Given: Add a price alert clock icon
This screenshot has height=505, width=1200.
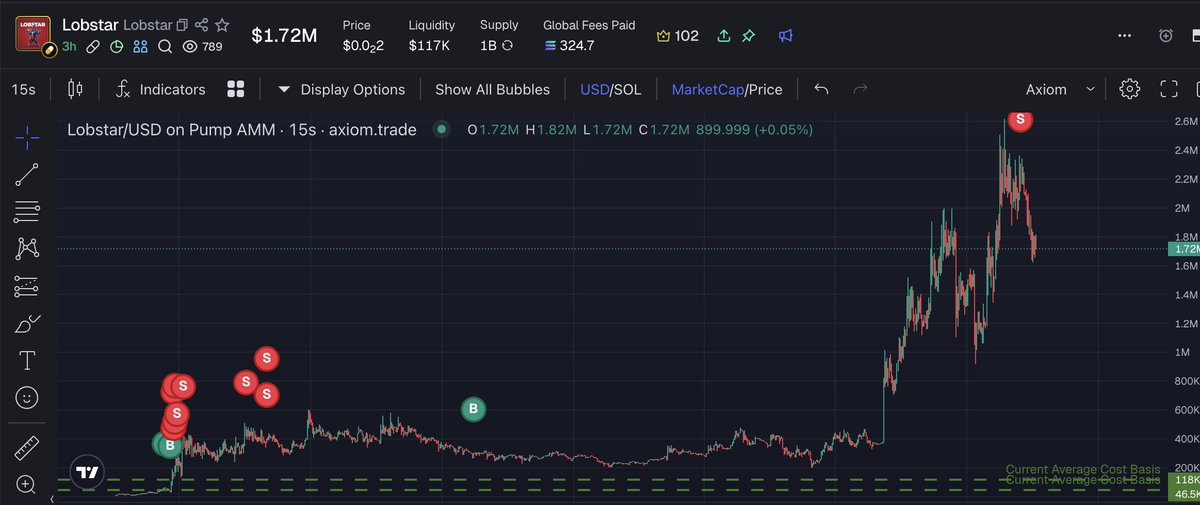Looking at the screenshot, I should tap(1166, 35).
